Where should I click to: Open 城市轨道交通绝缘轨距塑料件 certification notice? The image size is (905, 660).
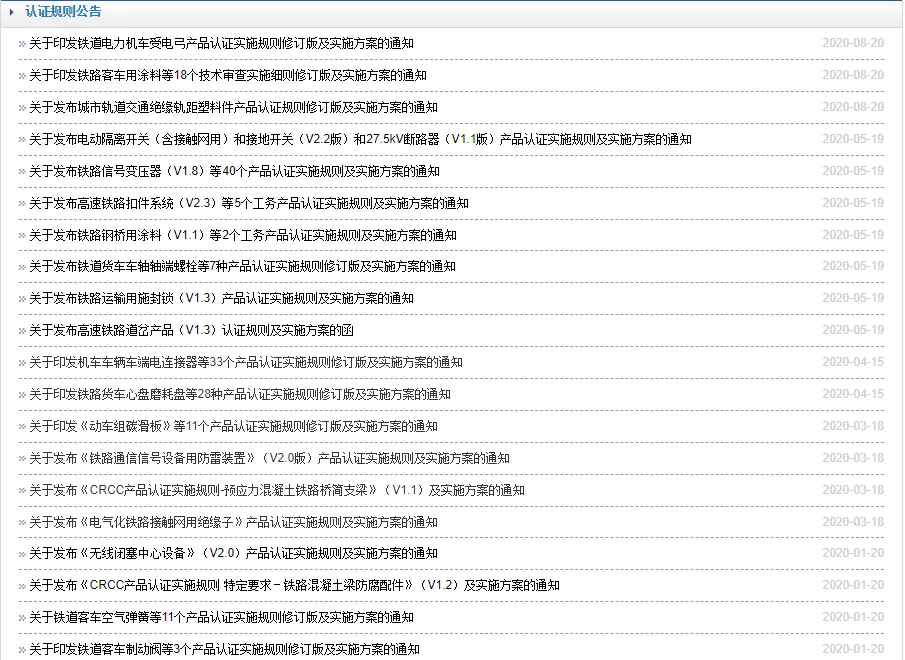pos(233,107)
